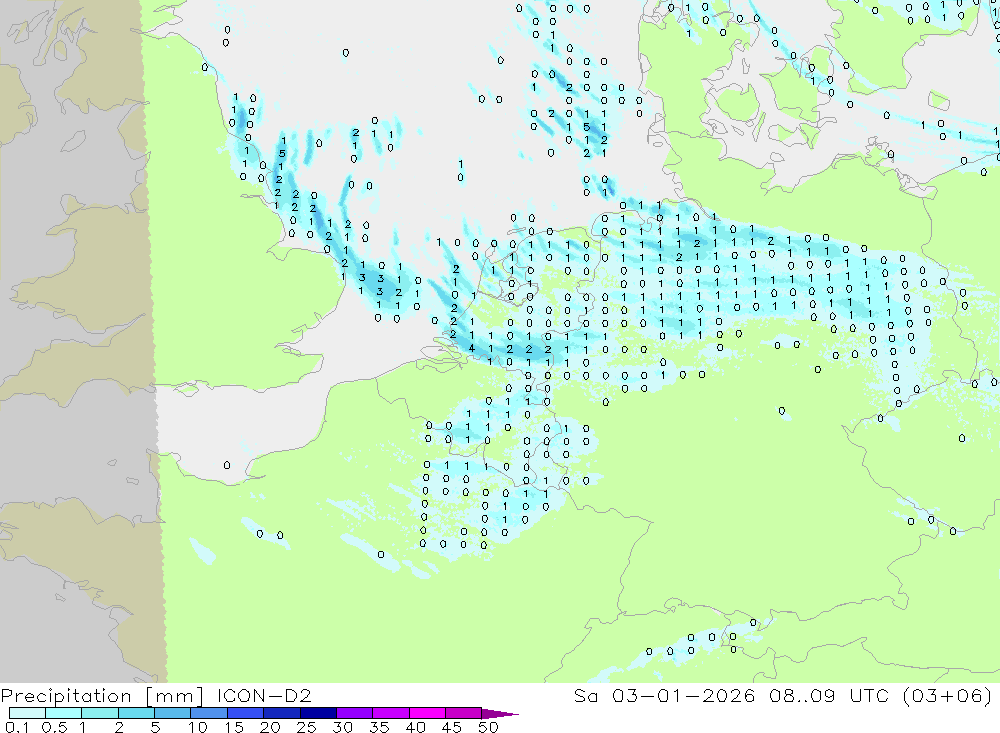Click the 'ICON-D2' model label
Viewport: 1000px width, 733px height.
pos(264,695)
